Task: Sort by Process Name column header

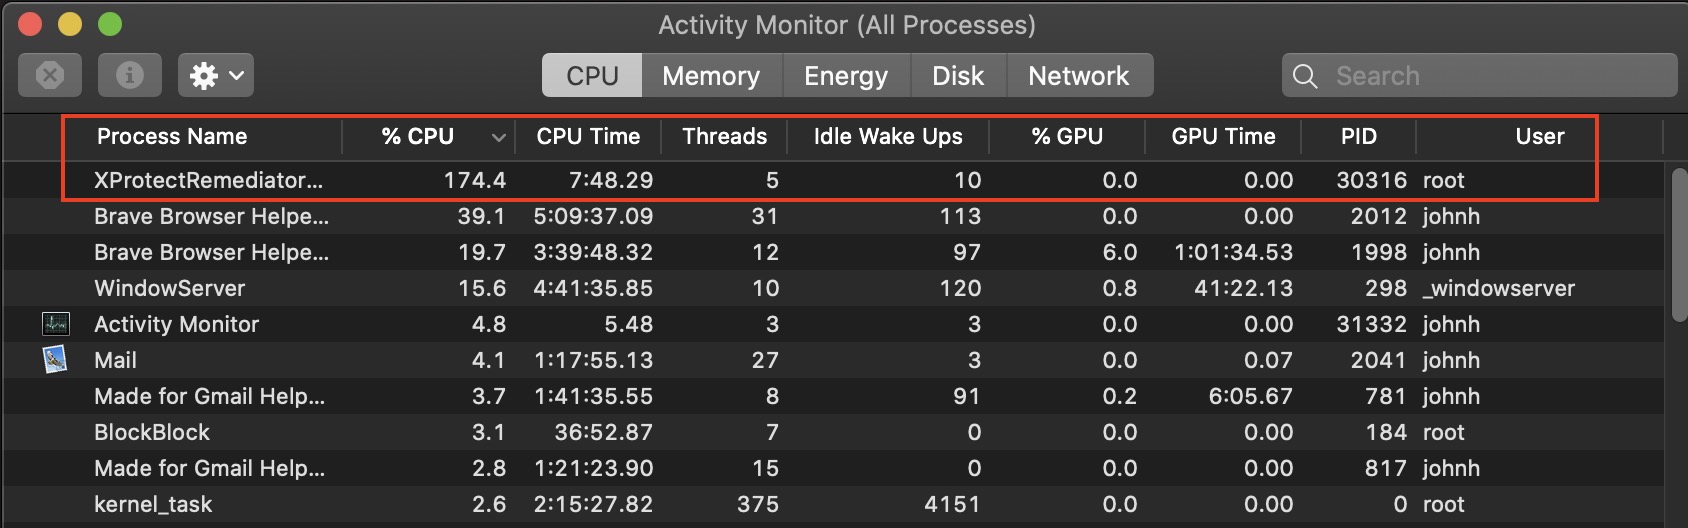Action: tap(172, 137)
